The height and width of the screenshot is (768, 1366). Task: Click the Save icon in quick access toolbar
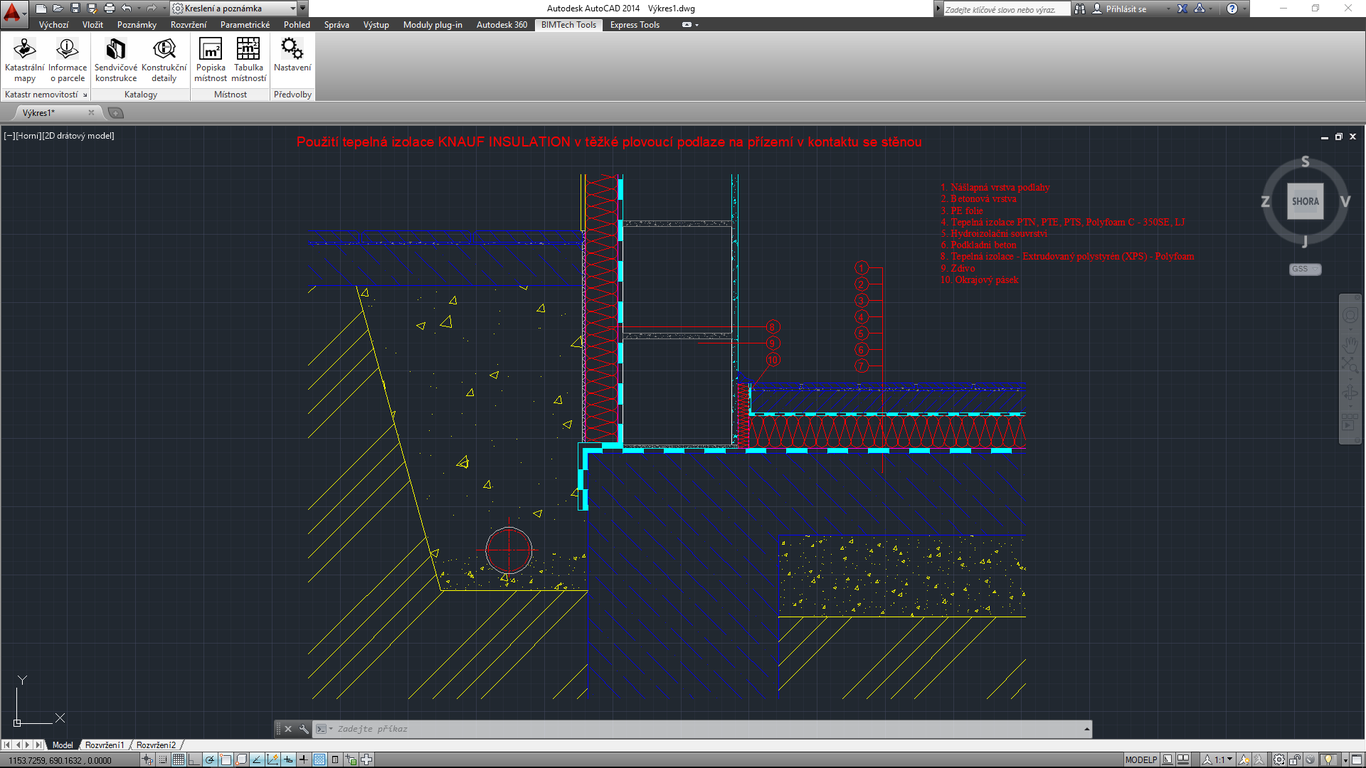pos(75,8)
